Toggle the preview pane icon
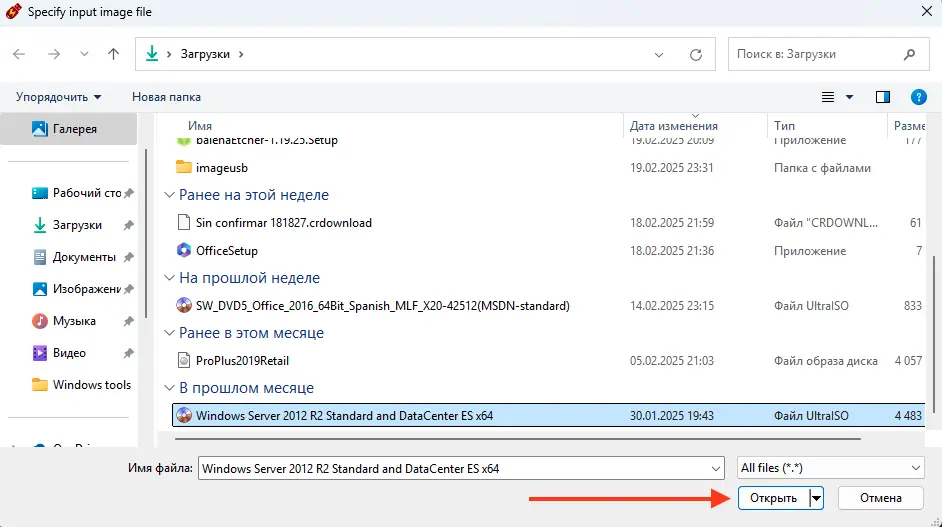The width and height of the screenshot is (942, 527). (883, 97)
